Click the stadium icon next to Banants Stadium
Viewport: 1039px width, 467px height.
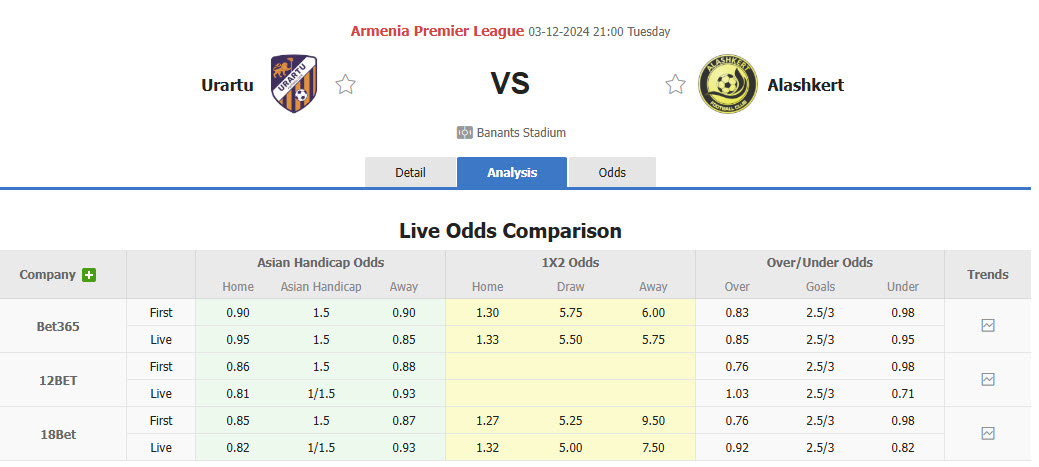465,132
